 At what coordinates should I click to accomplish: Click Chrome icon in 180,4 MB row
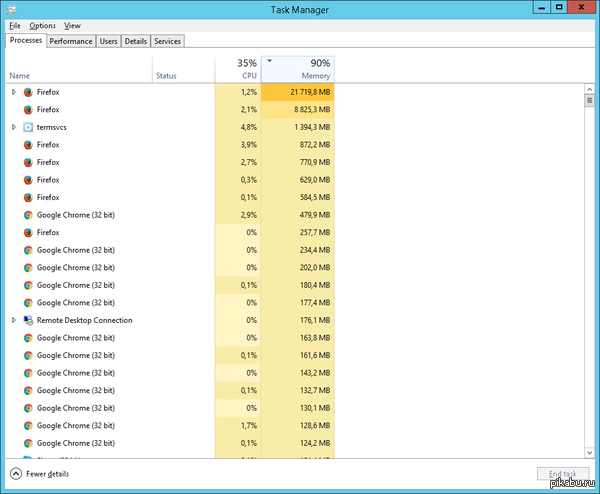click(x=28, y=285)
